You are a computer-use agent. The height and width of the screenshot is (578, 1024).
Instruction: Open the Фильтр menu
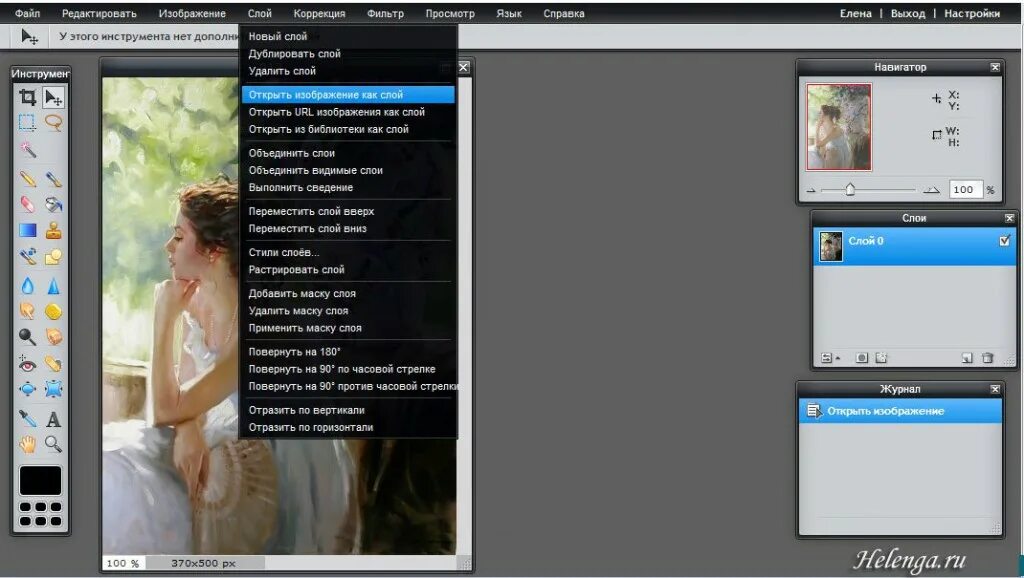[385, 13]
